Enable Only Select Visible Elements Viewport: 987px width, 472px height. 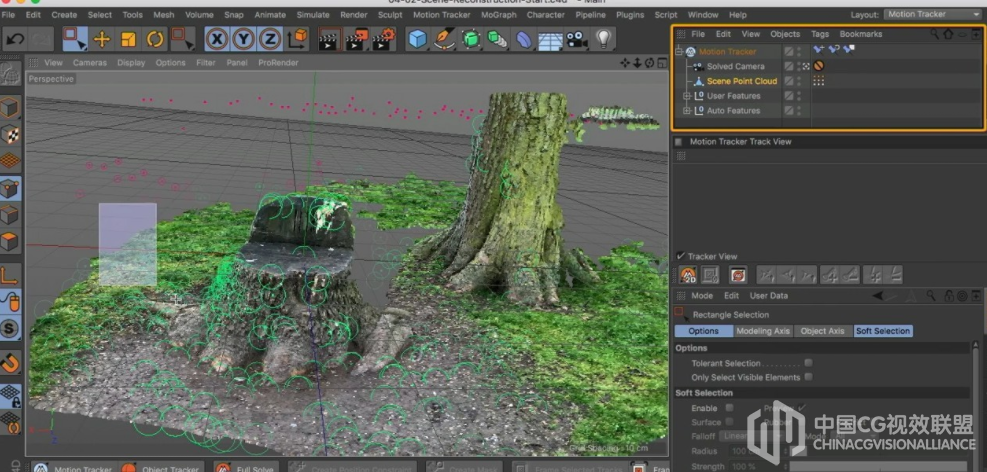[x=808, y=377]
